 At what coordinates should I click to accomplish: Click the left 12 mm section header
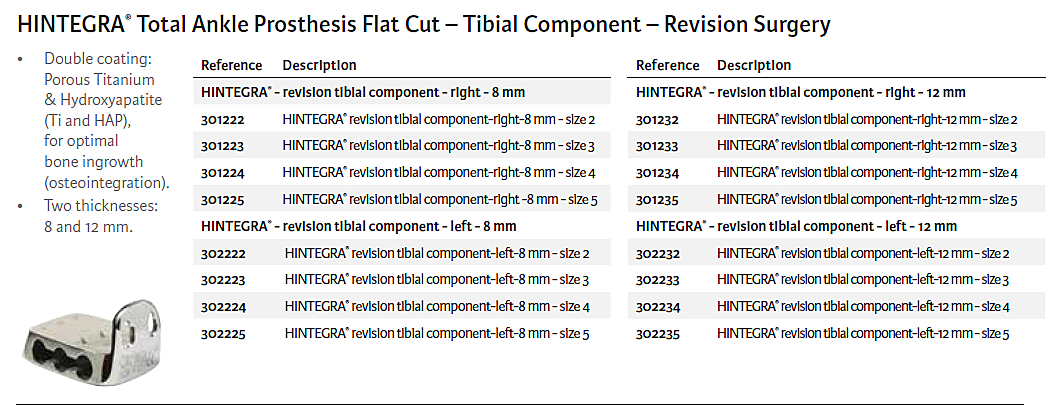(796, 226)
